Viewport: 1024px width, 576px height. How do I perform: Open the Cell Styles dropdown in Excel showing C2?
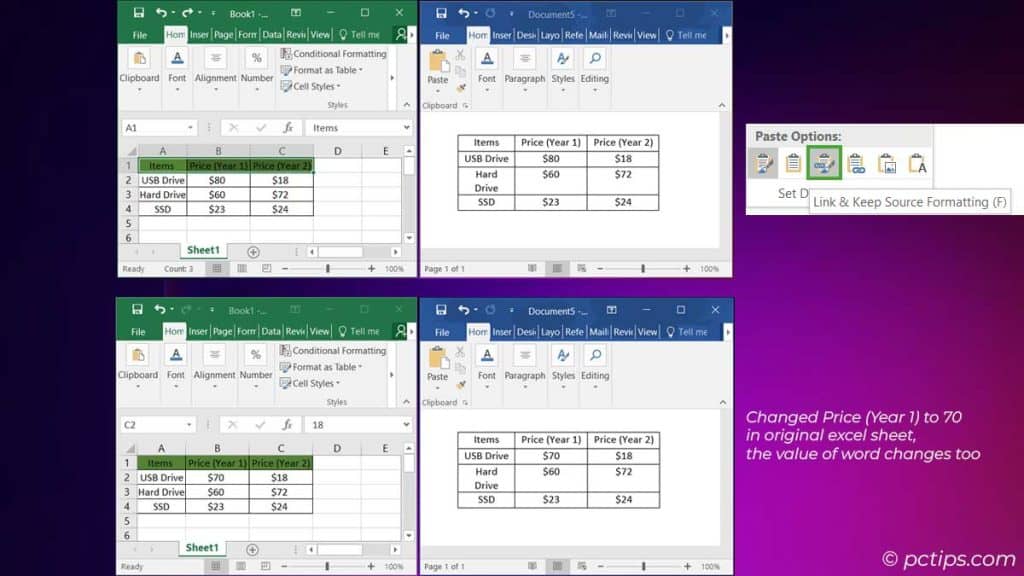point(320,383)
